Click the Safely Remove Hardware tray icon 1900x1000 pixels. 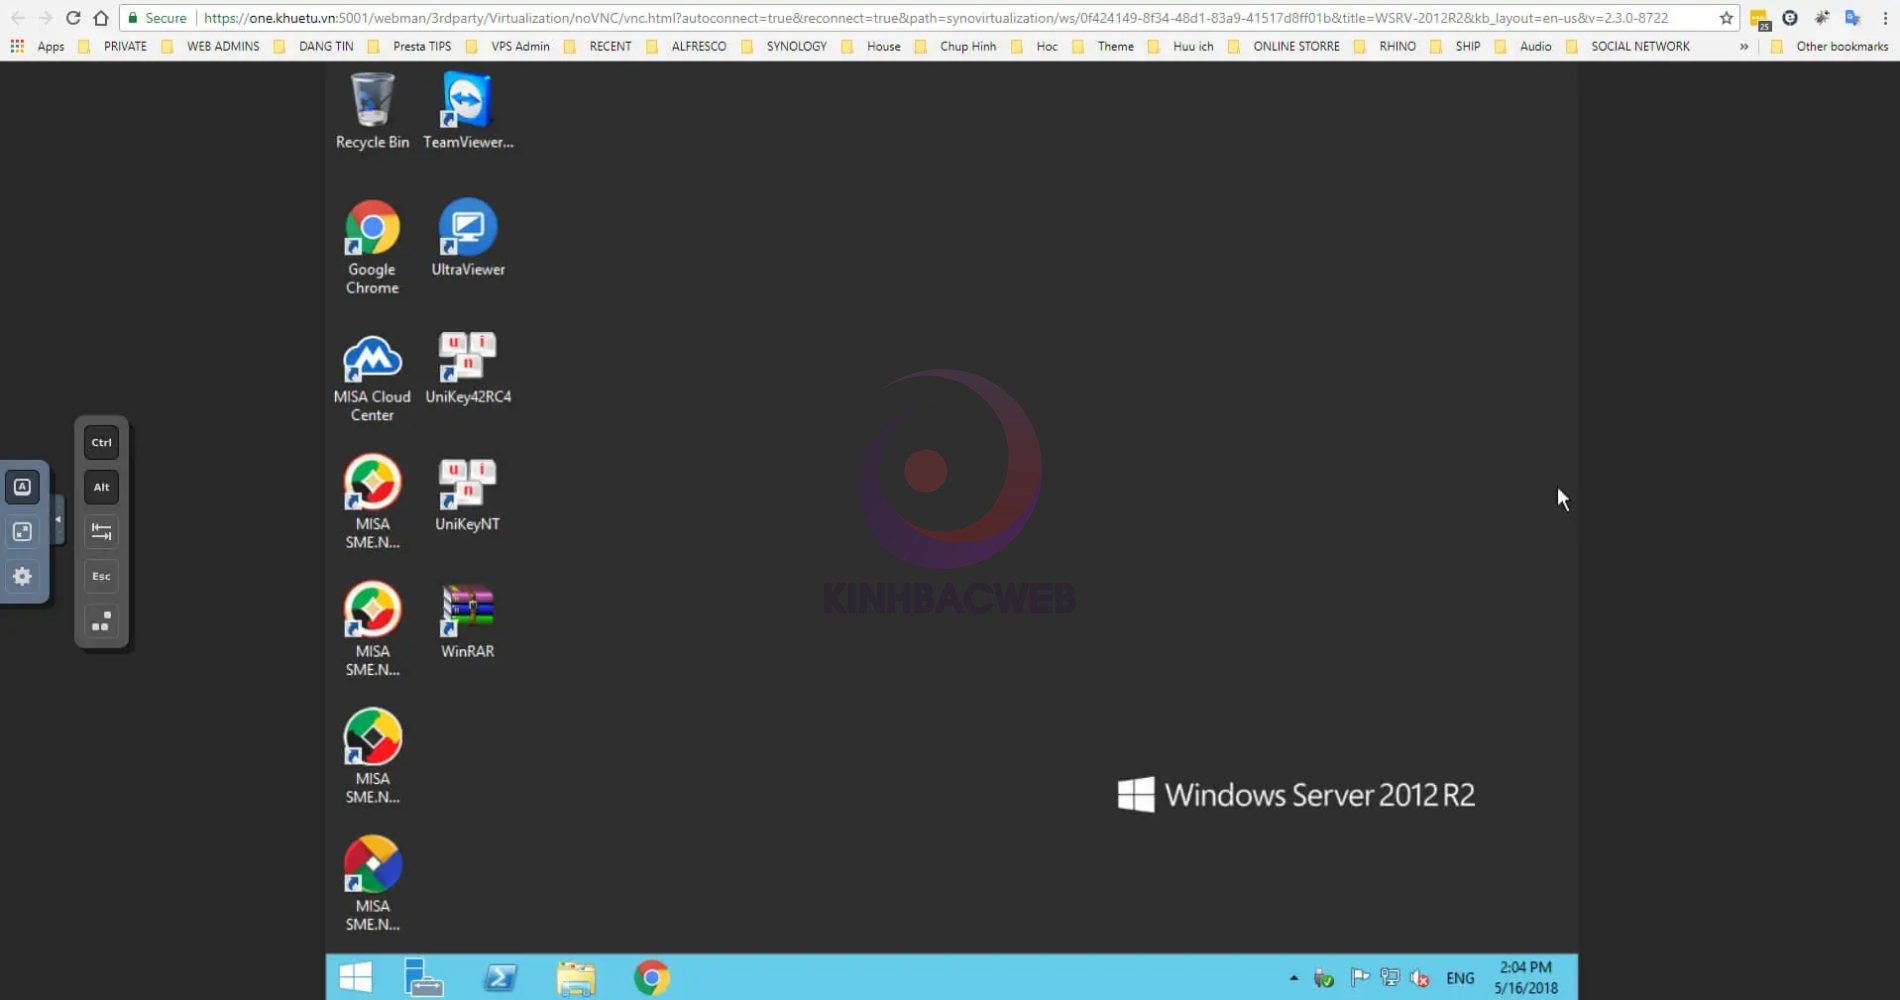click(1324, 978)
